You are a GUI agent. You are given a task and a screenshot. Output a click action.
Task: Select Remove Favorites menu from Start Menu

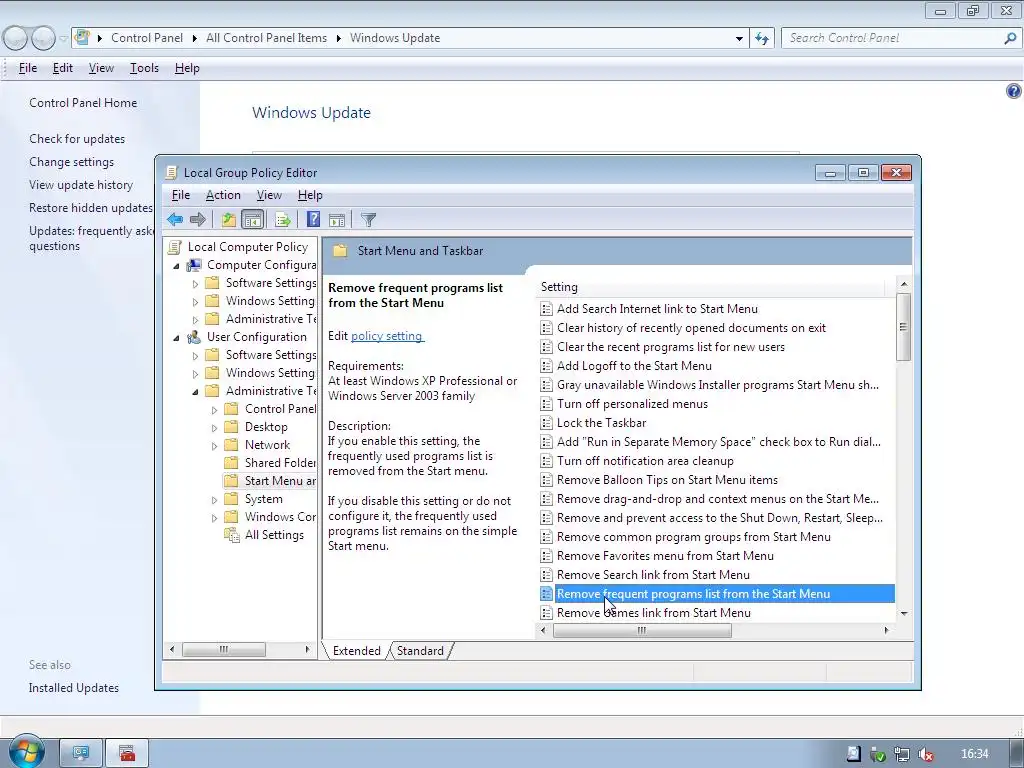(x=665, y=556)
